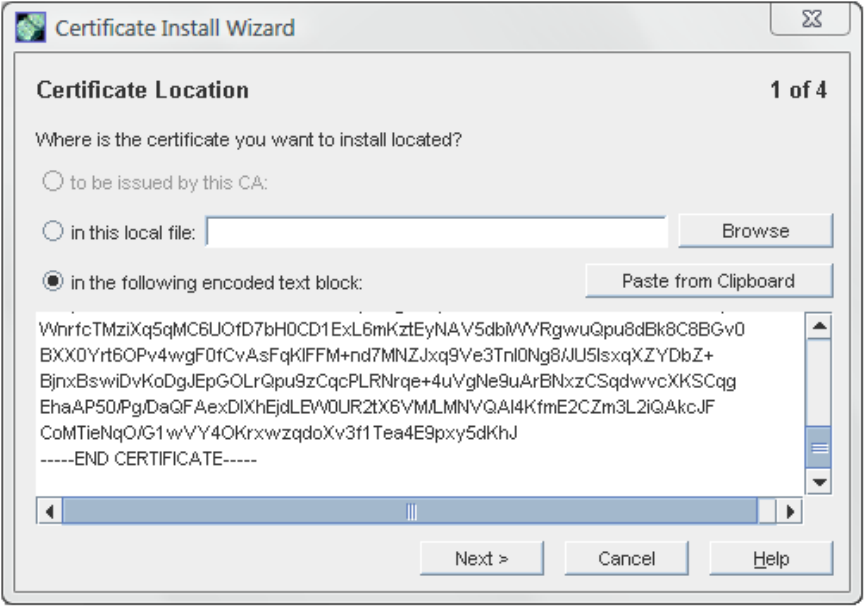The height and width of the screenshot is (607, 865).
Task: Click the down arrow of the vertical scrollbar
Action: [x=819, y=482]
